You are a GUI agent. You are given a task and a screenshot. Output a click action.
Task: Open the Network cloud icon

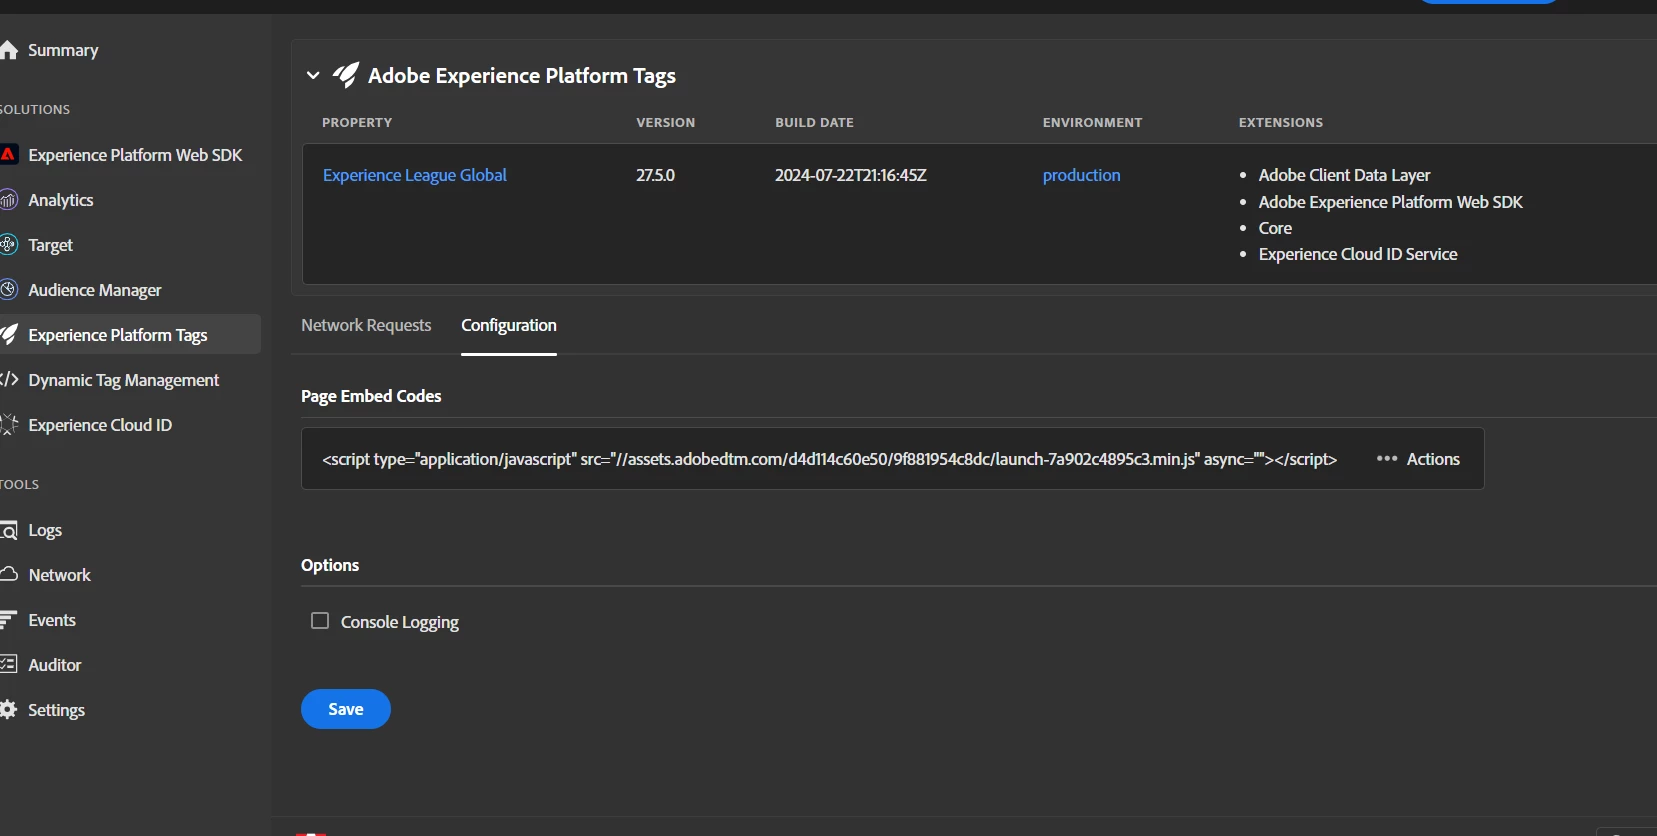(9, 575)
